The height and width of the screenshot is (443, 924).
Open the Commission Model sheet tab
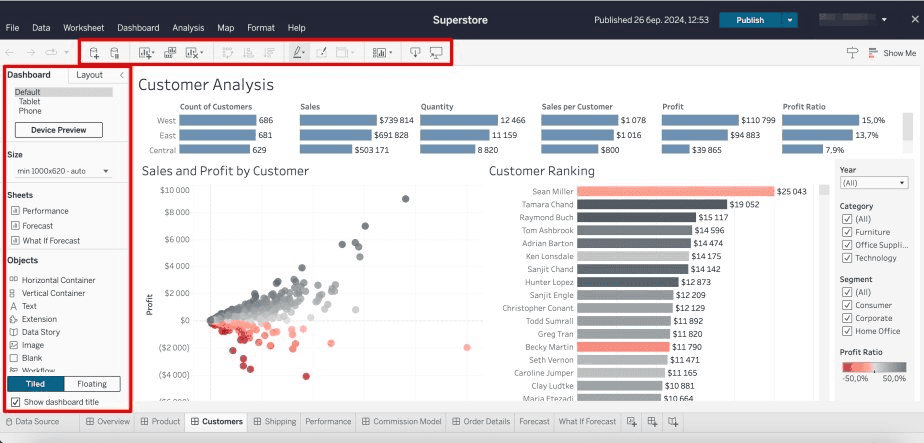[401, 421]
